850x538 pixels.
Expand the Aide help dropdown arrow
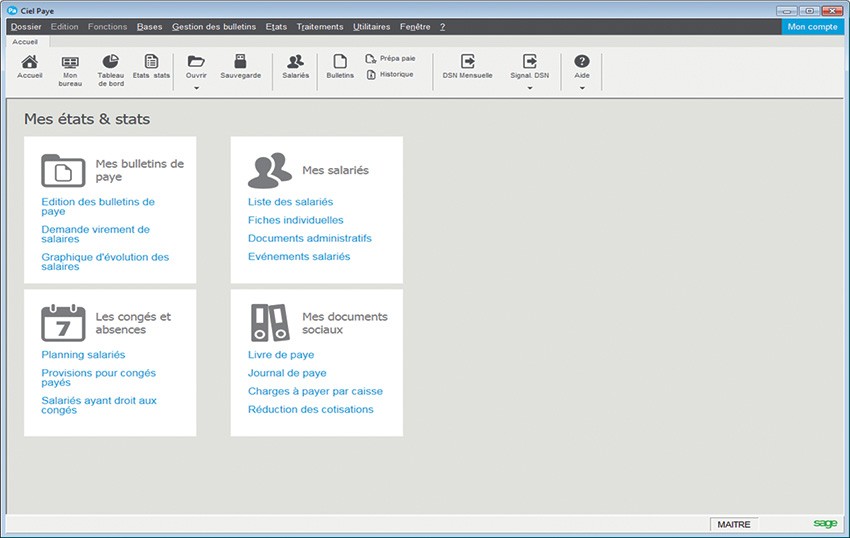click(x=582, y=88)
